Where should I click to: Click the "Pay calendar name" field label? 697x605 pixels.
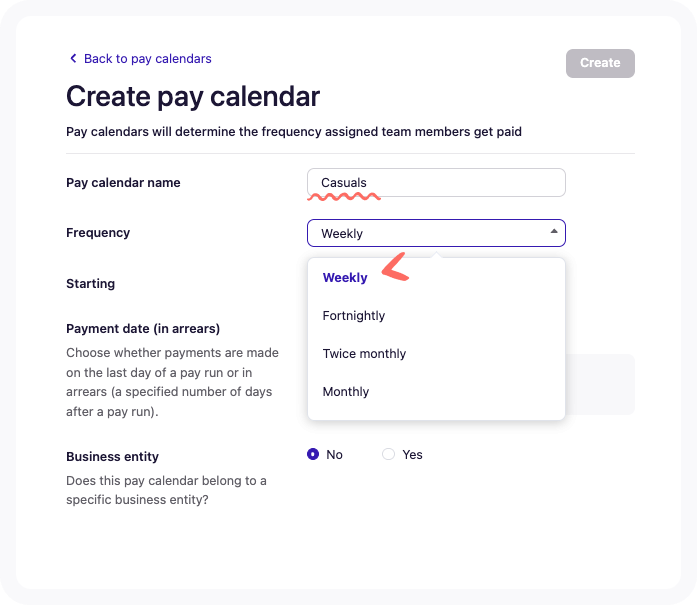(123, 183)
